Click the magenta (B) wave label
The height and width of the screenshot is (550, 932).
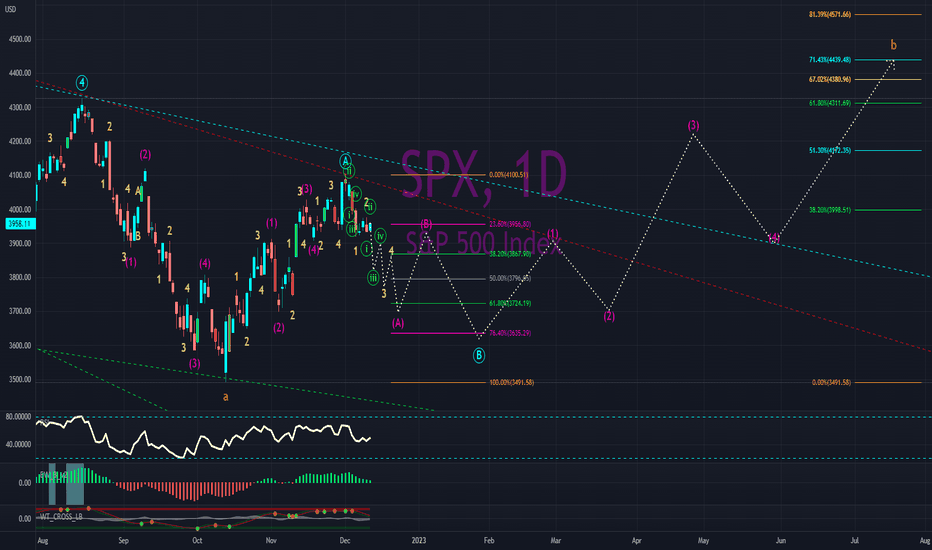pos(426,224)
